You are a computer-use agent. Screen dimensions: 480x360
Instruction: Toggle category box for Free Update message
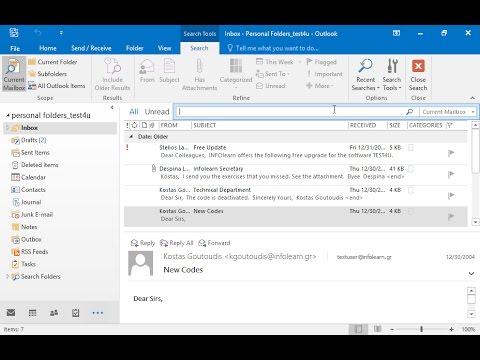[x=411, y=148]
